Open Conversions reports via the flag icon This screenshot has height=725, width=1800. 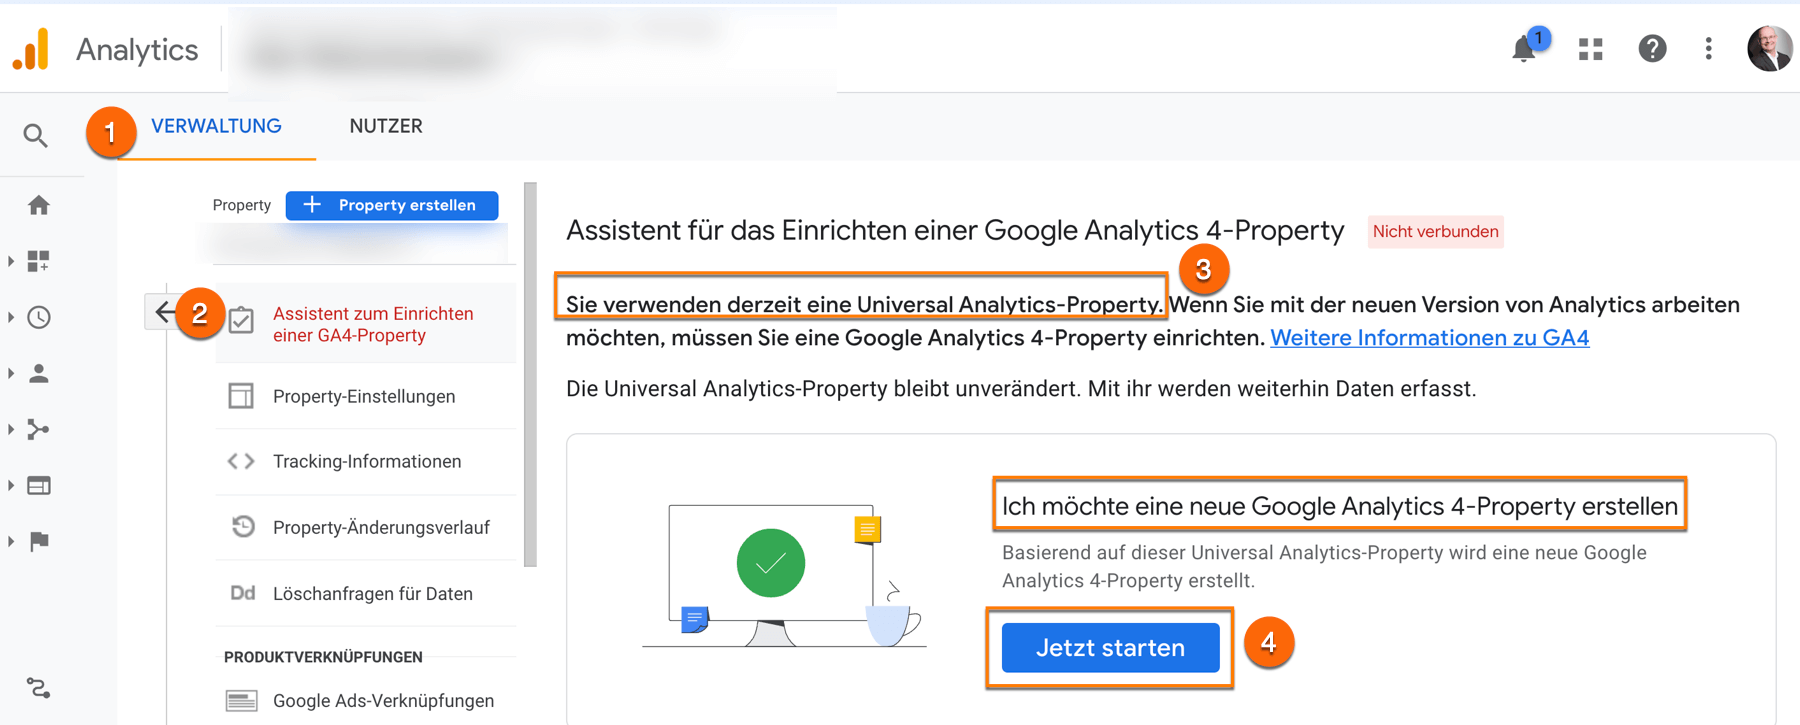[39, 540]
